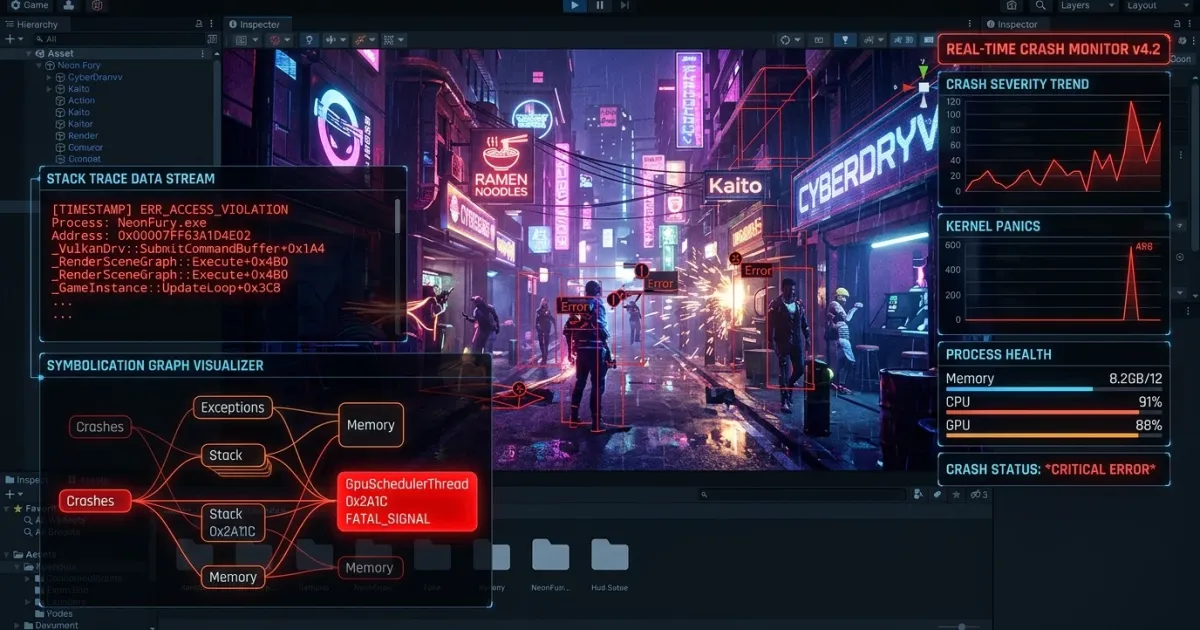Expand the CyberDranvv object
Screen dimensions: 1200x630
pyautogui.click(x=49, y=77)
